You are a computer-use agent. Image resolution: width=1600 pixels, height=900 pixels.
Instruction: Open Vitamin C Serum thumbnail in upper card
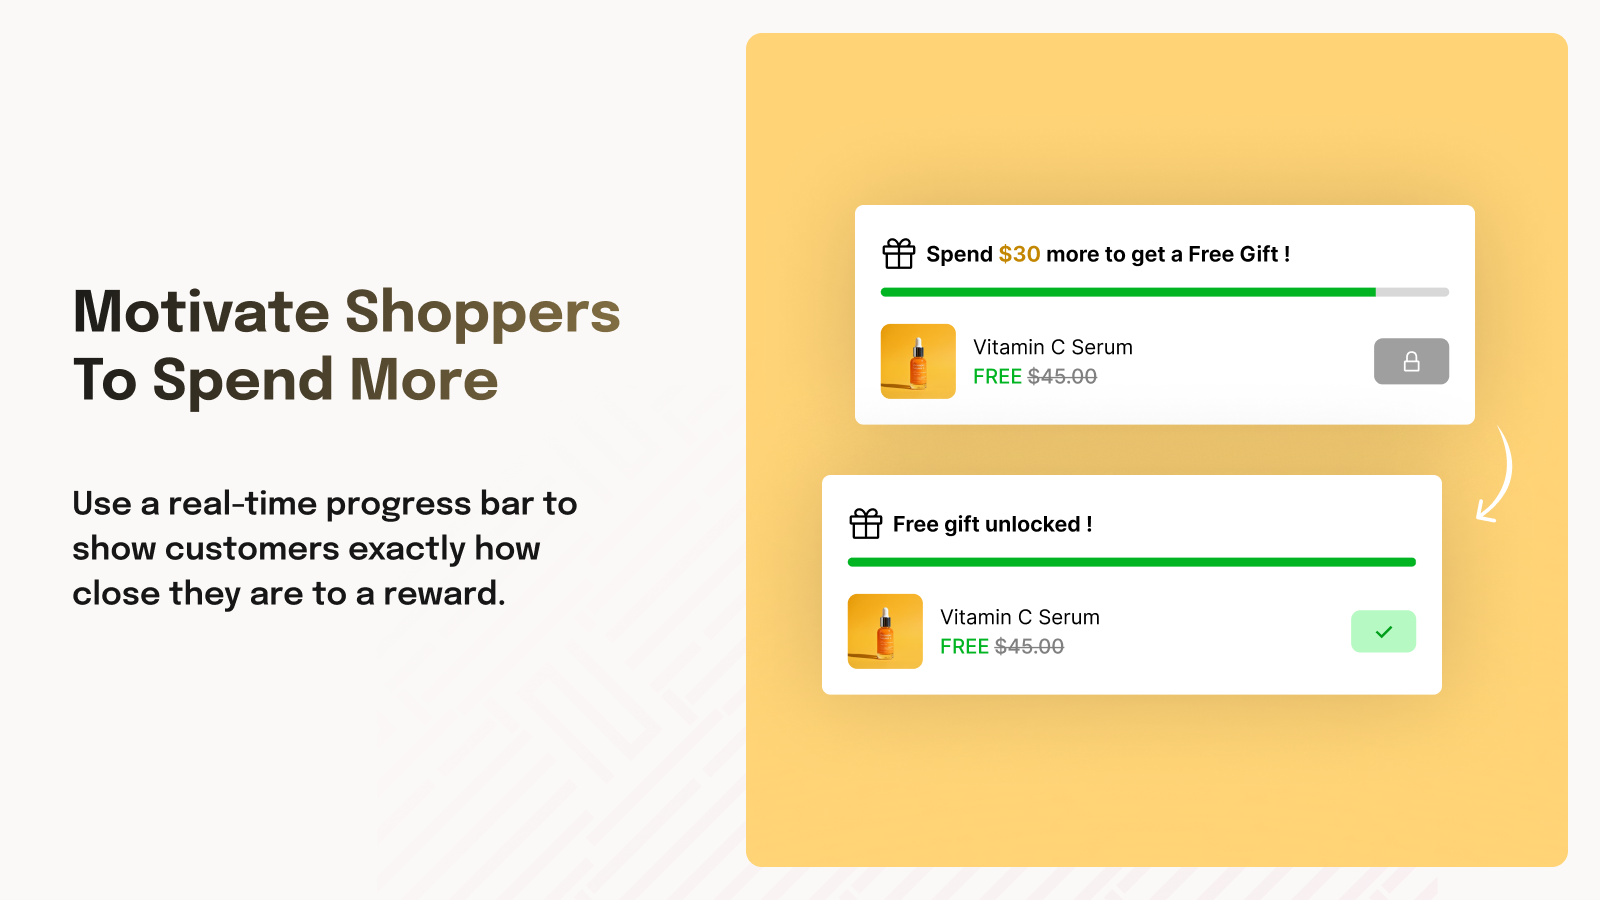[918, 361]
